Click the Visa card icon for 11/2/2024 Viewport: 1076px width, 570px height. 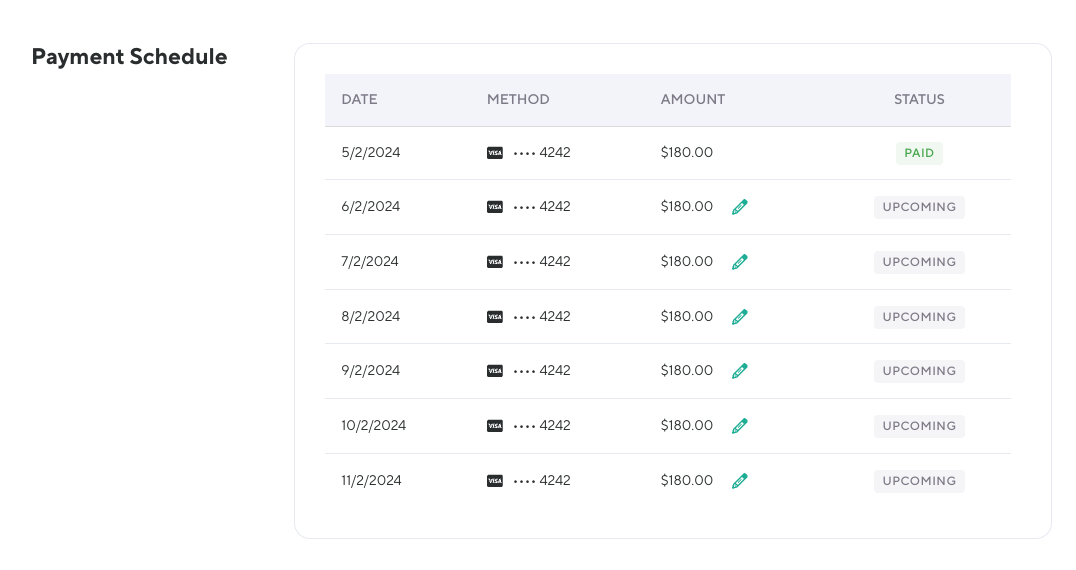point(495,481)
